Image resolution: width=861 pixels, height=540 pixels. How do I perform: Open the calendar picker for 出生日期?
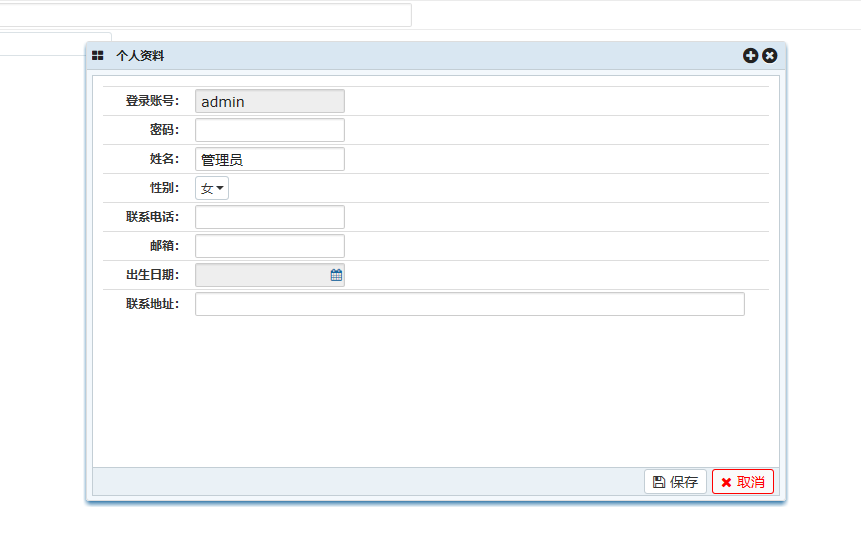(336, 275)
